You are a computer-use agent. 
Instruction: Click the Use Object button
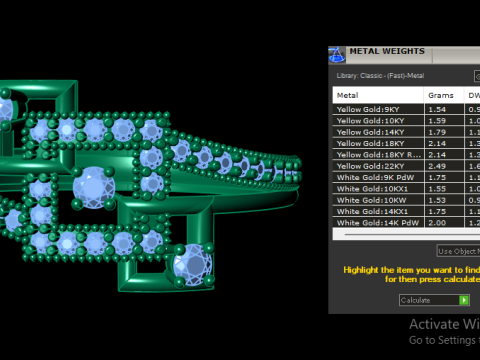(x=458, y=251)
